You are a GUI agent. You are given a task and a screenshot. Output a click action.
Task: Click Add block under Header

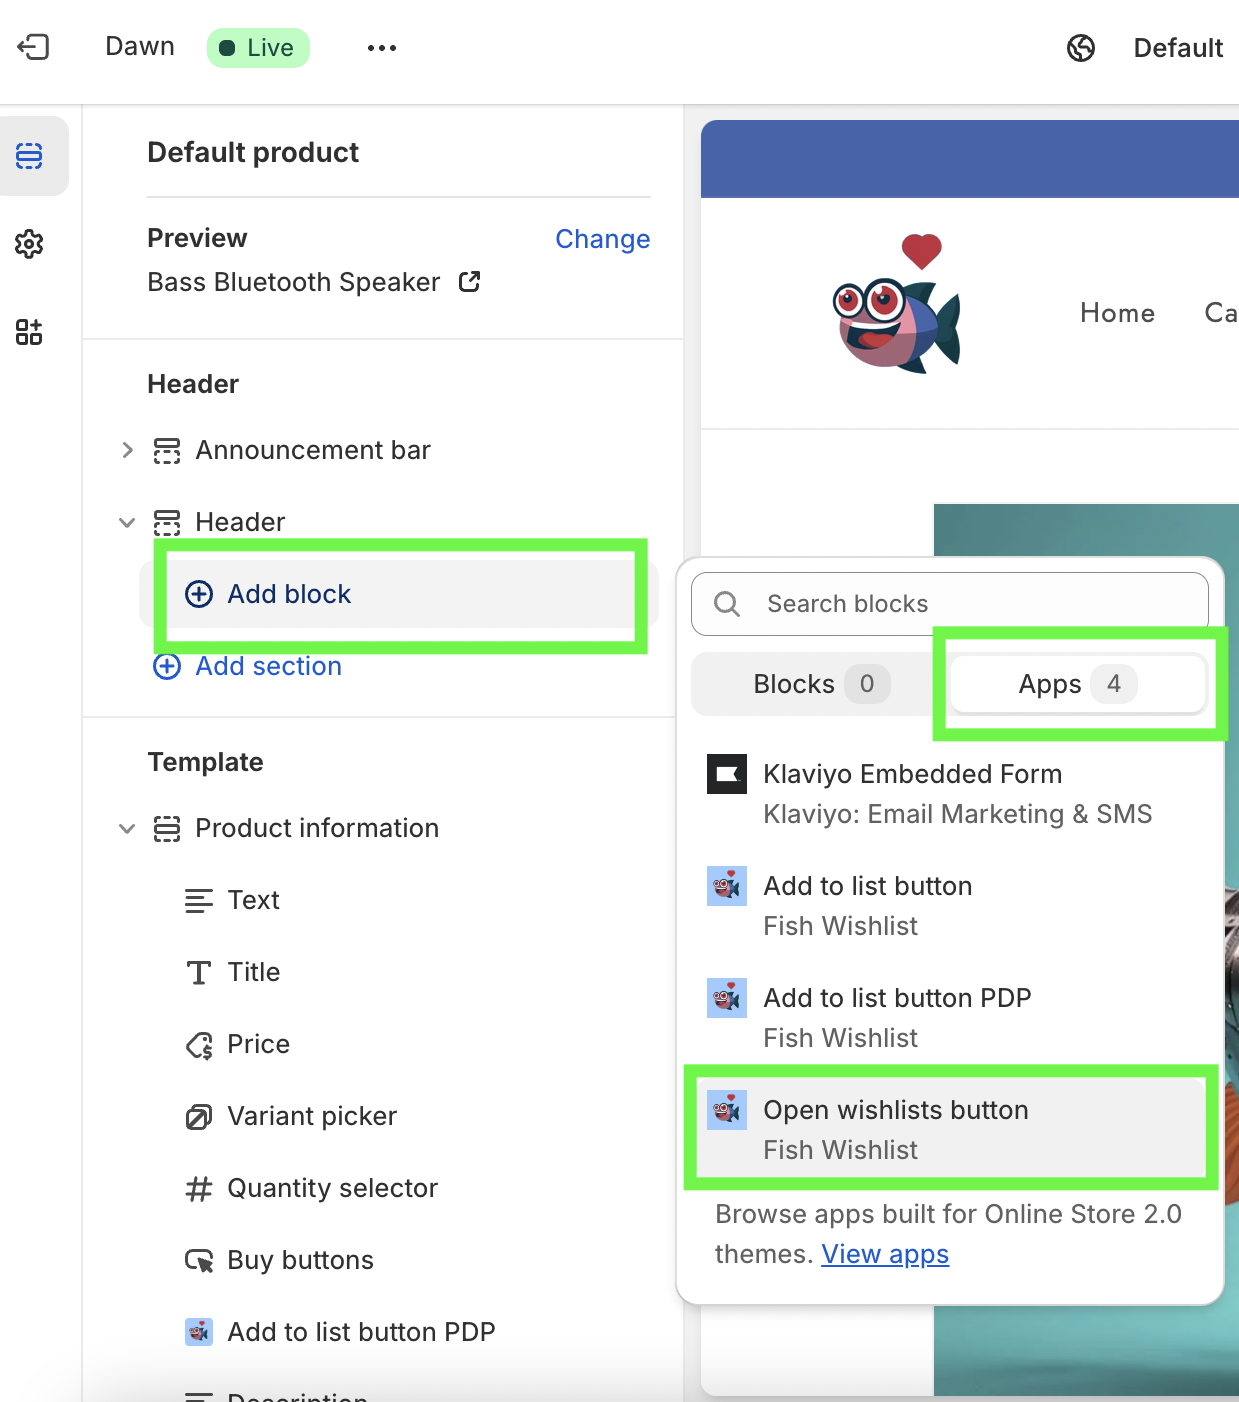tap(289, 594)
